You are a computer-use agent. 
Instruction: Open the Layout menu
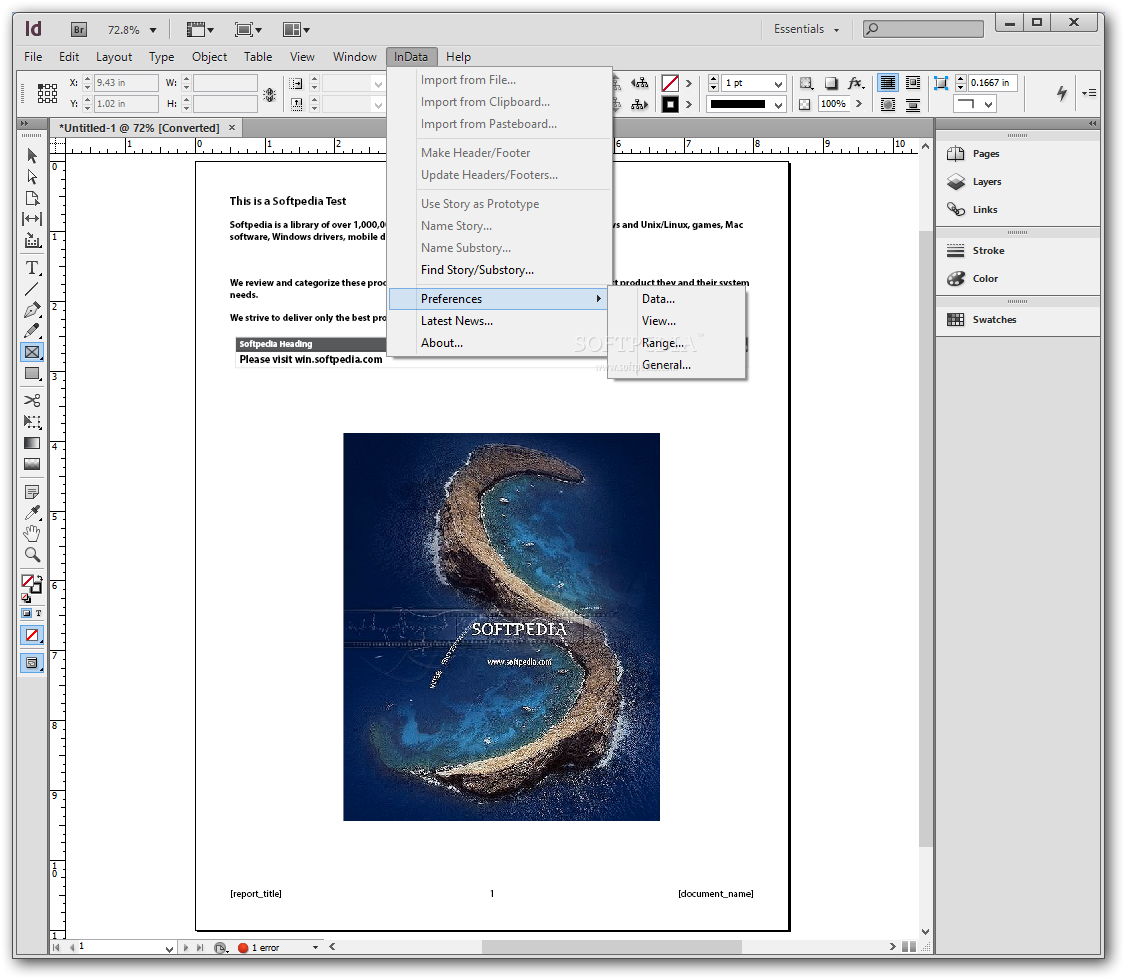114,57
